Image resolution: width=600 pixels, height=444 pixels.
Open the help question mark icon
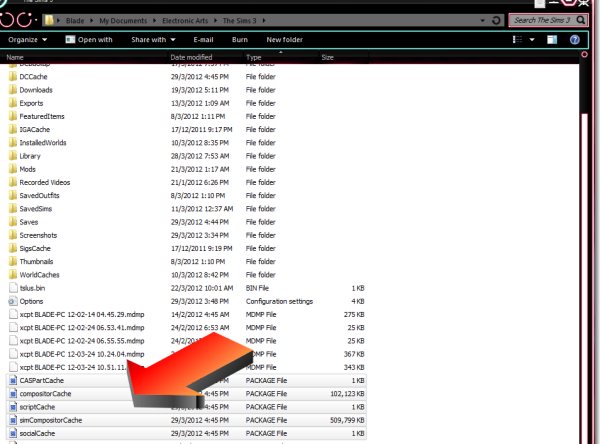click(x=574, y=40)
